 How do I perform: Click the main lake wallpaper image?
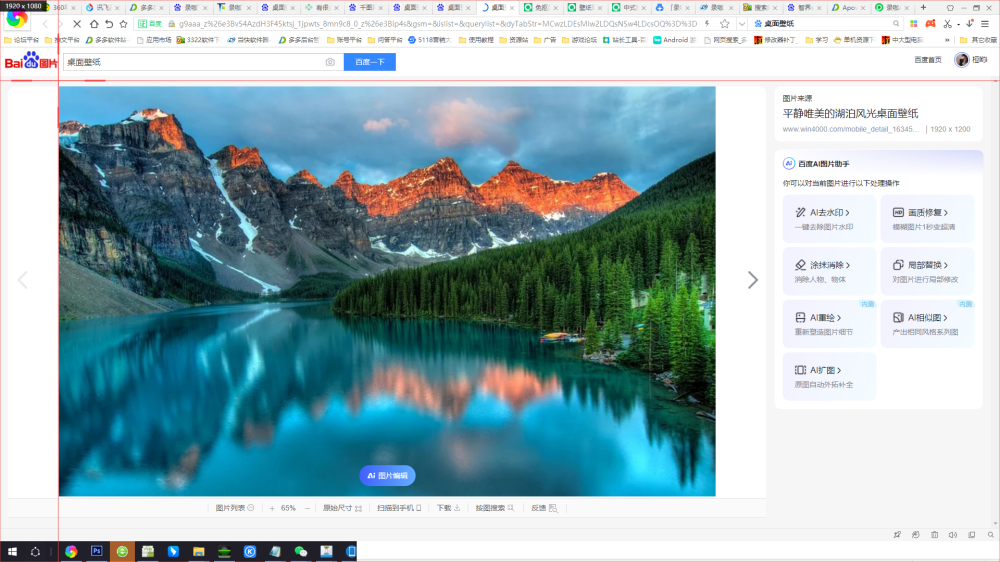coord(387,291)
